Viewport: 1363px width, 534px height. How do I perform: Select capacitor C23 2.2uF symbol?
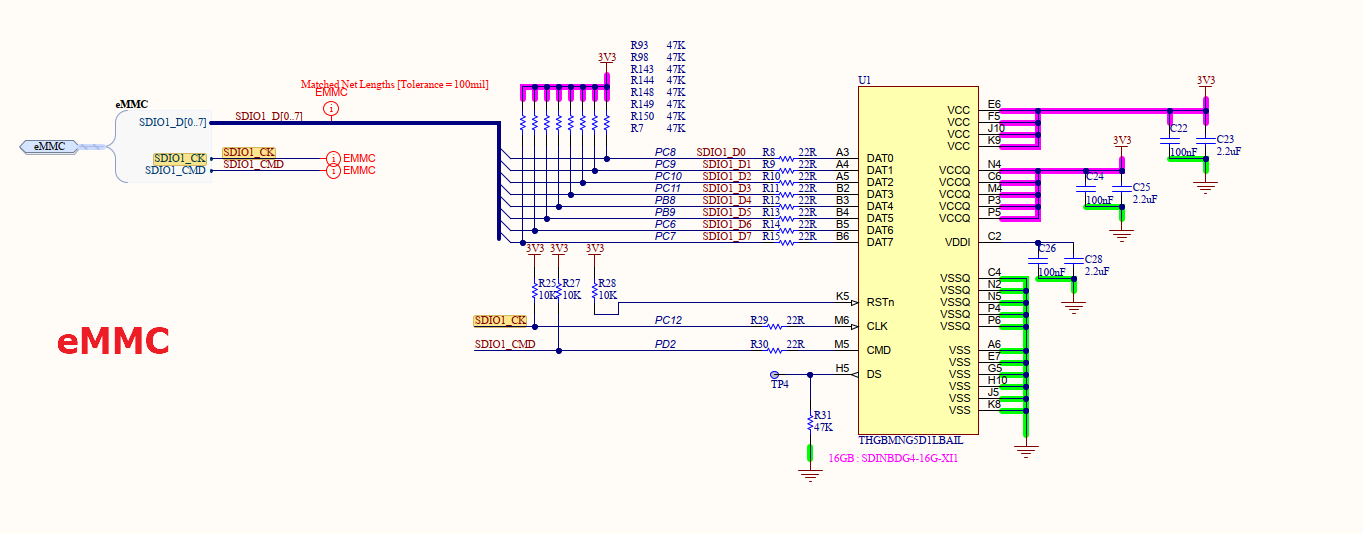point(1206,140)
